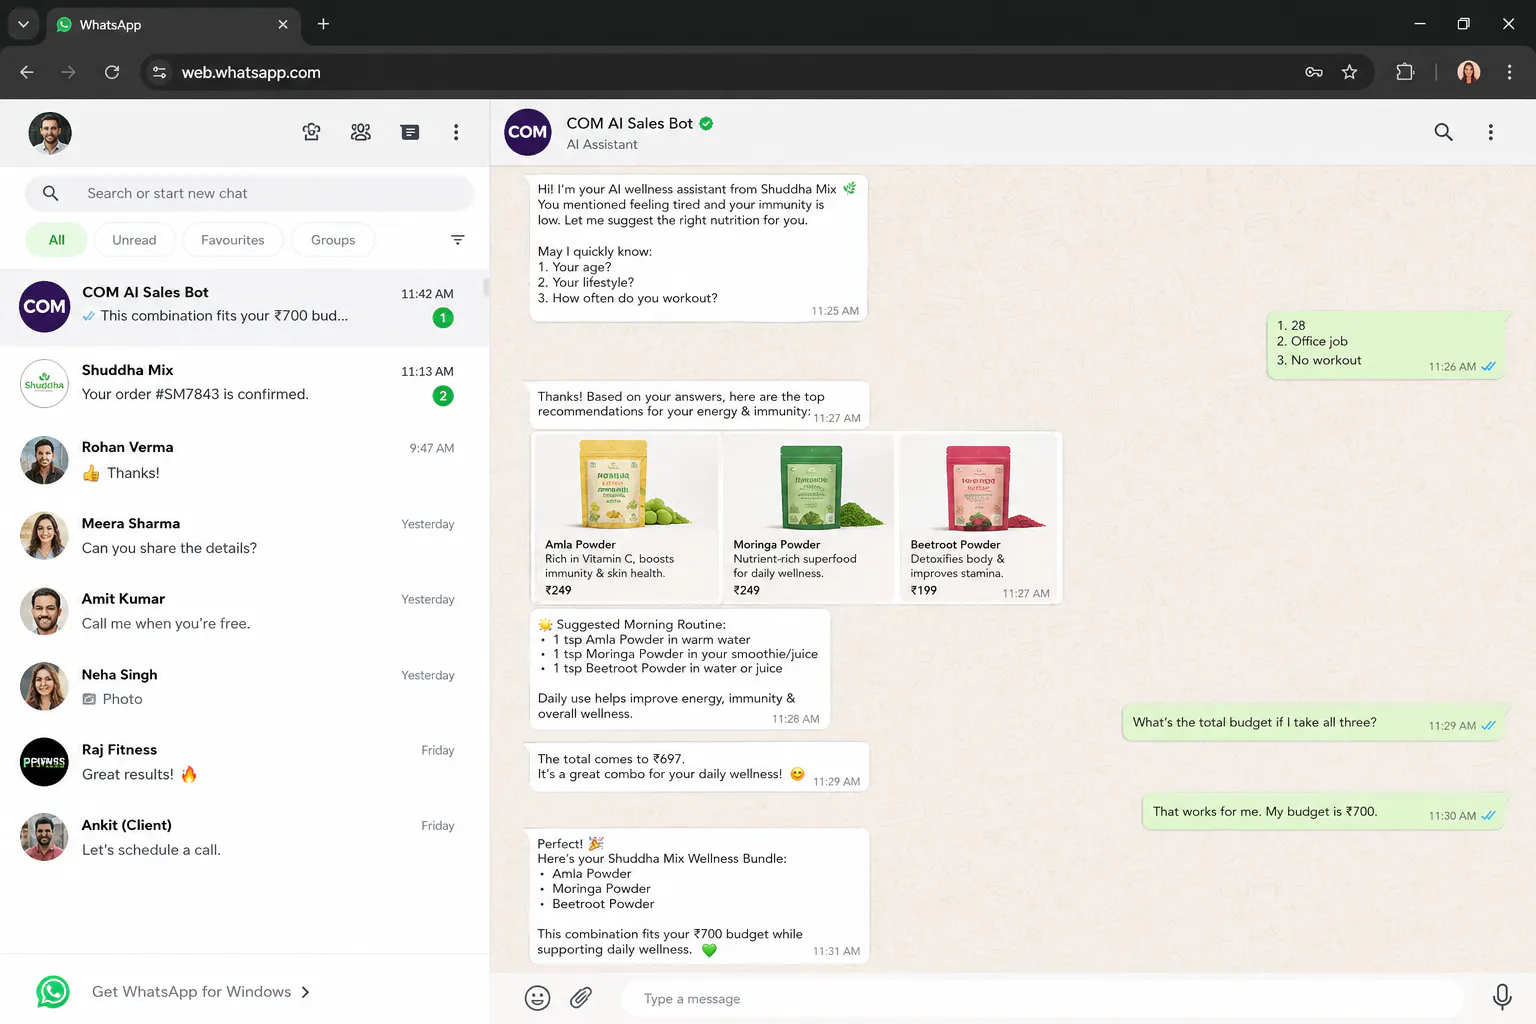
Task: Open the emoji picker
Action: click(x=538, y=998)
